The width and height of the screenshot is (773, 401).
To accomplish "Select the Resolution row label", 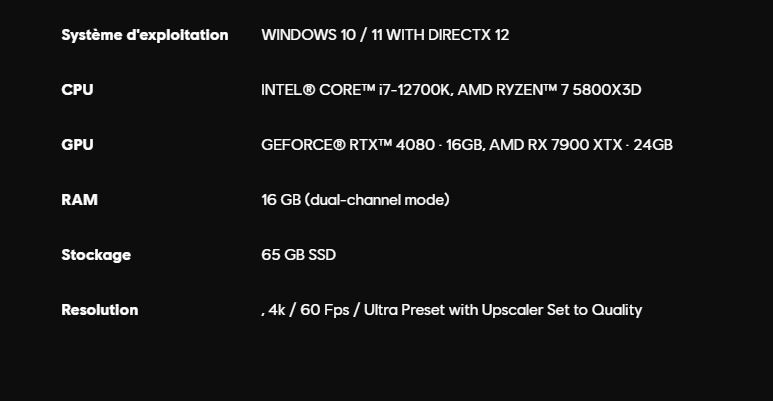I will pyautogui.click(x=99, y=310).
